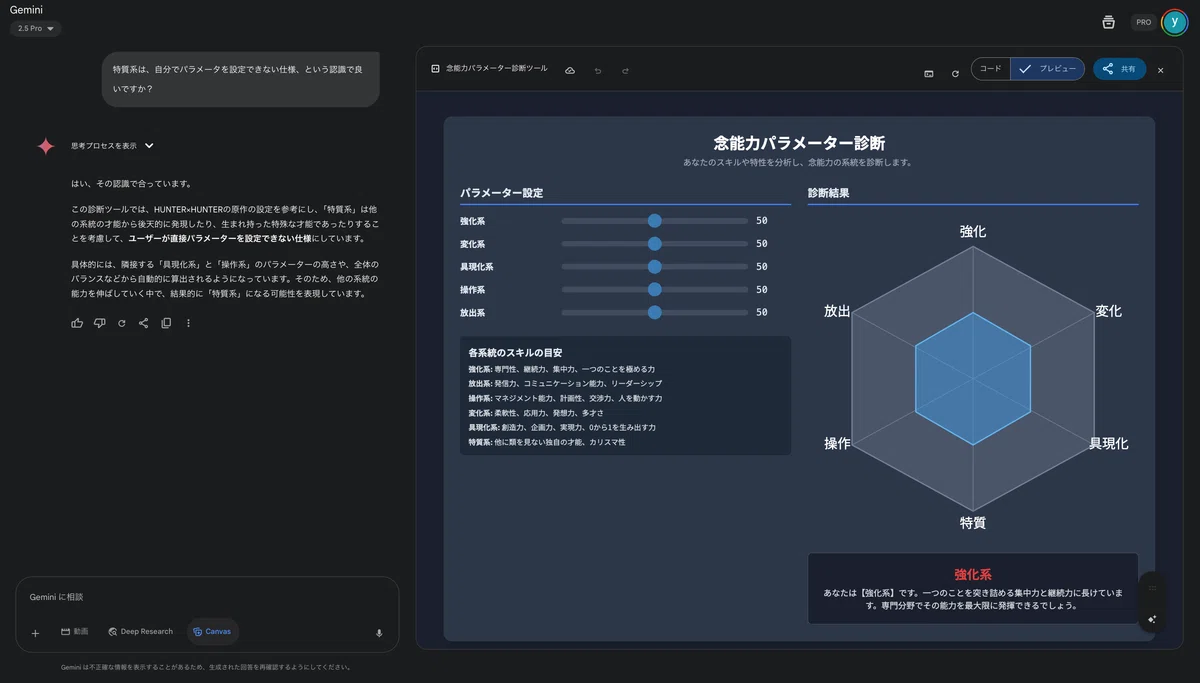Click the user message bubble about 特質系
The height and width of the screenshot is (683, 1200).
click(x=240, y=79)
